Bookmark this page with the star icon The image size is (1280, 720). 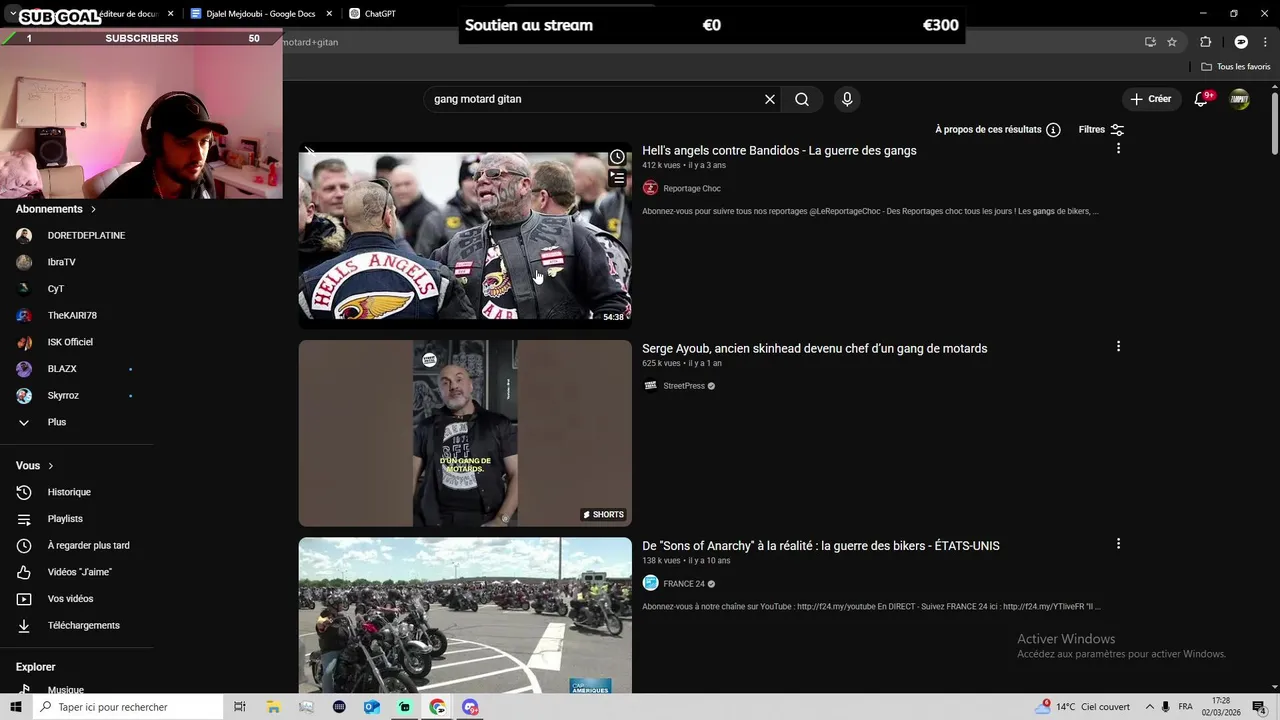[1172, 42]
